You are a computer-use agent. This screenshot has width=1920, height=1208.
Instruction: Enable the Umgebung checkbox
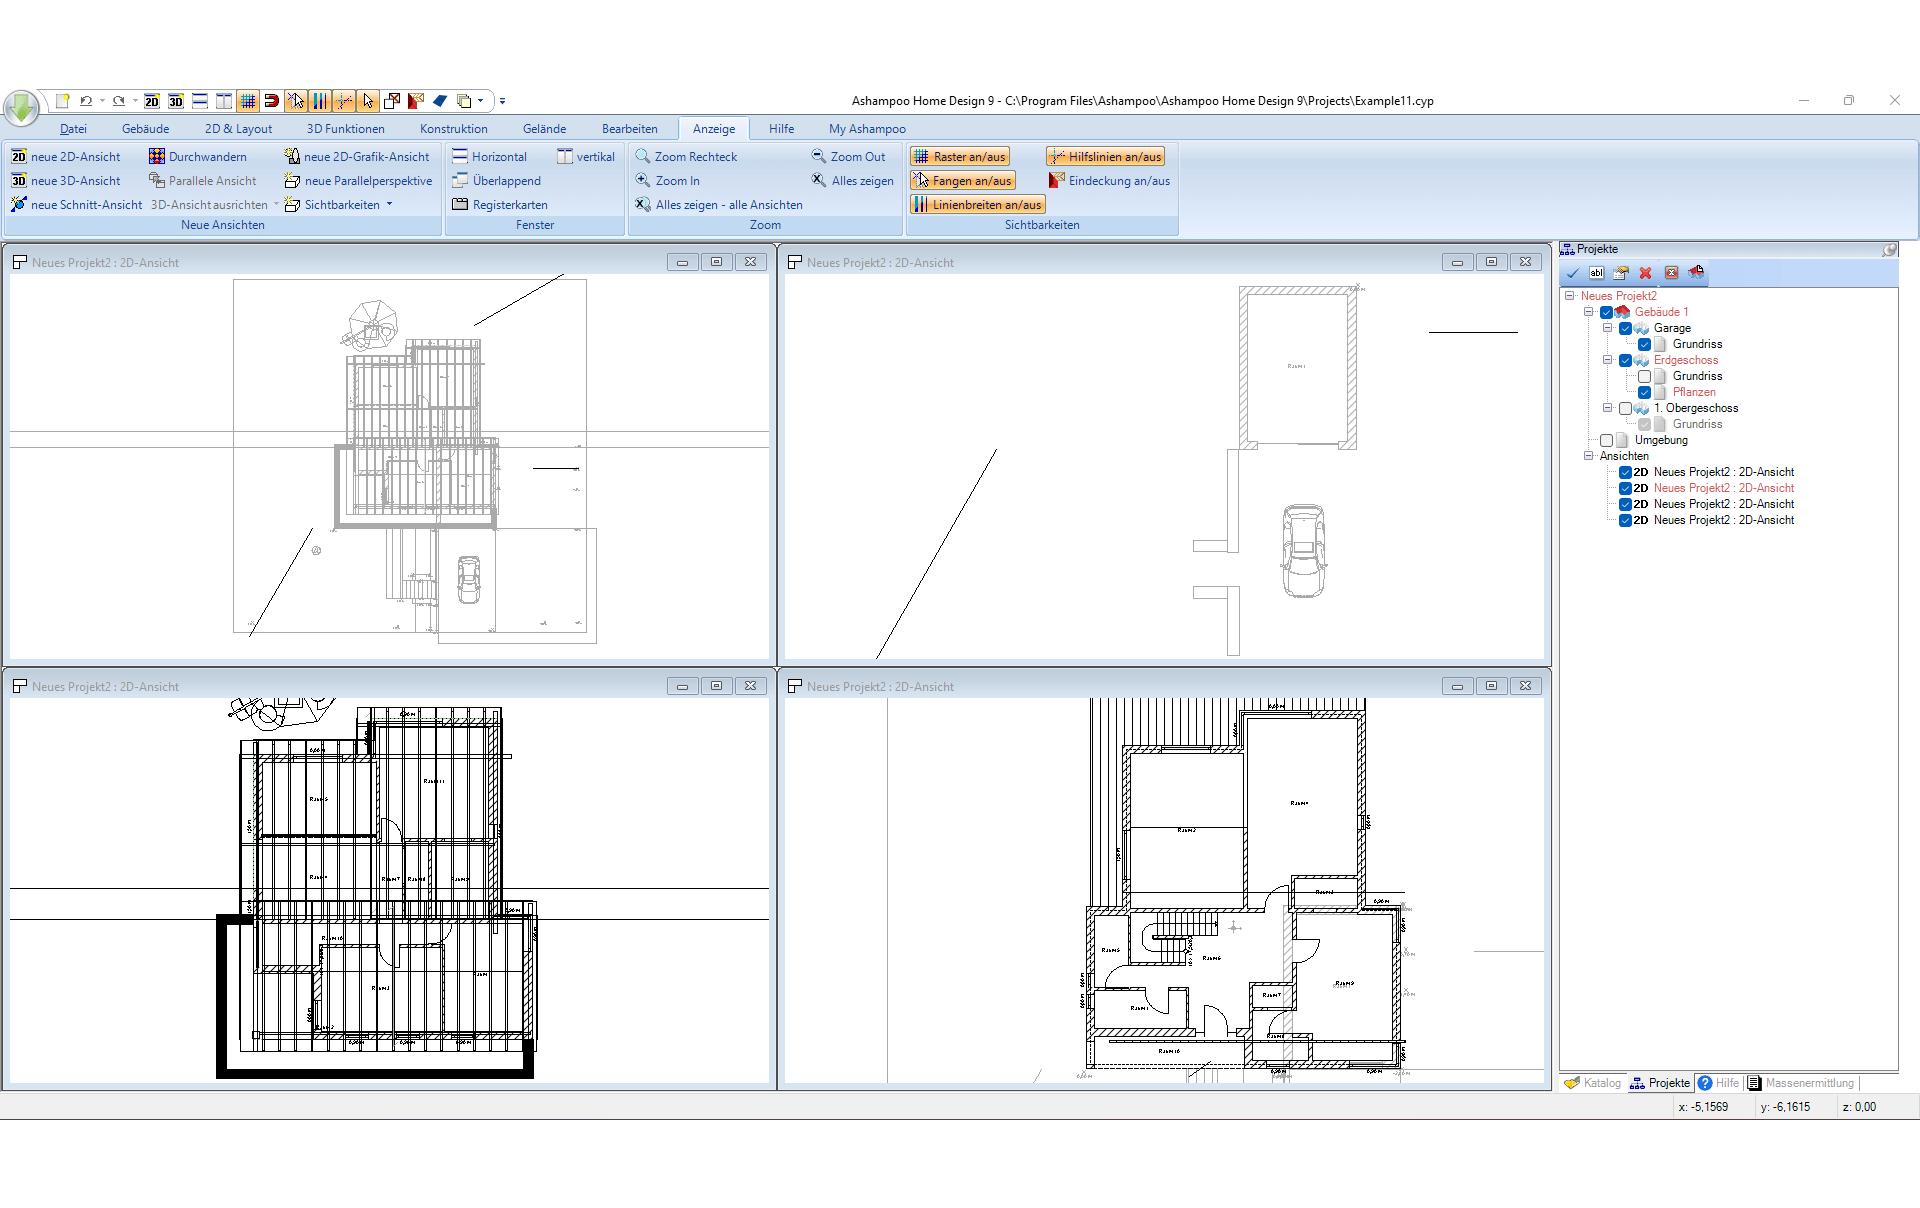point(1606,441)
